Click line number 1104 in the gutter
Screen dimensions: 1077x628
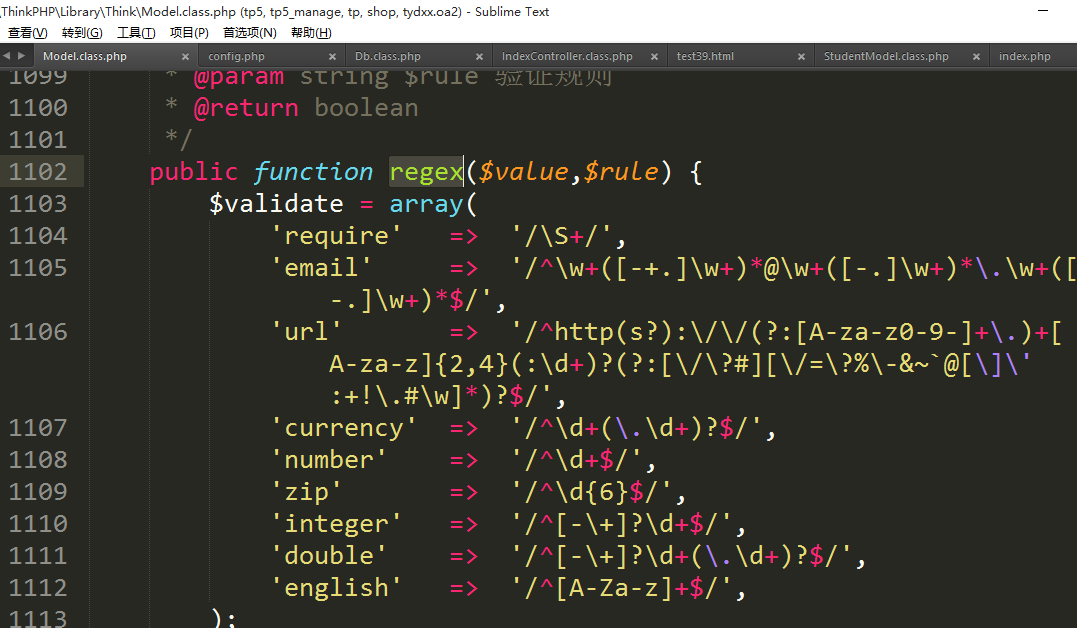38,236
